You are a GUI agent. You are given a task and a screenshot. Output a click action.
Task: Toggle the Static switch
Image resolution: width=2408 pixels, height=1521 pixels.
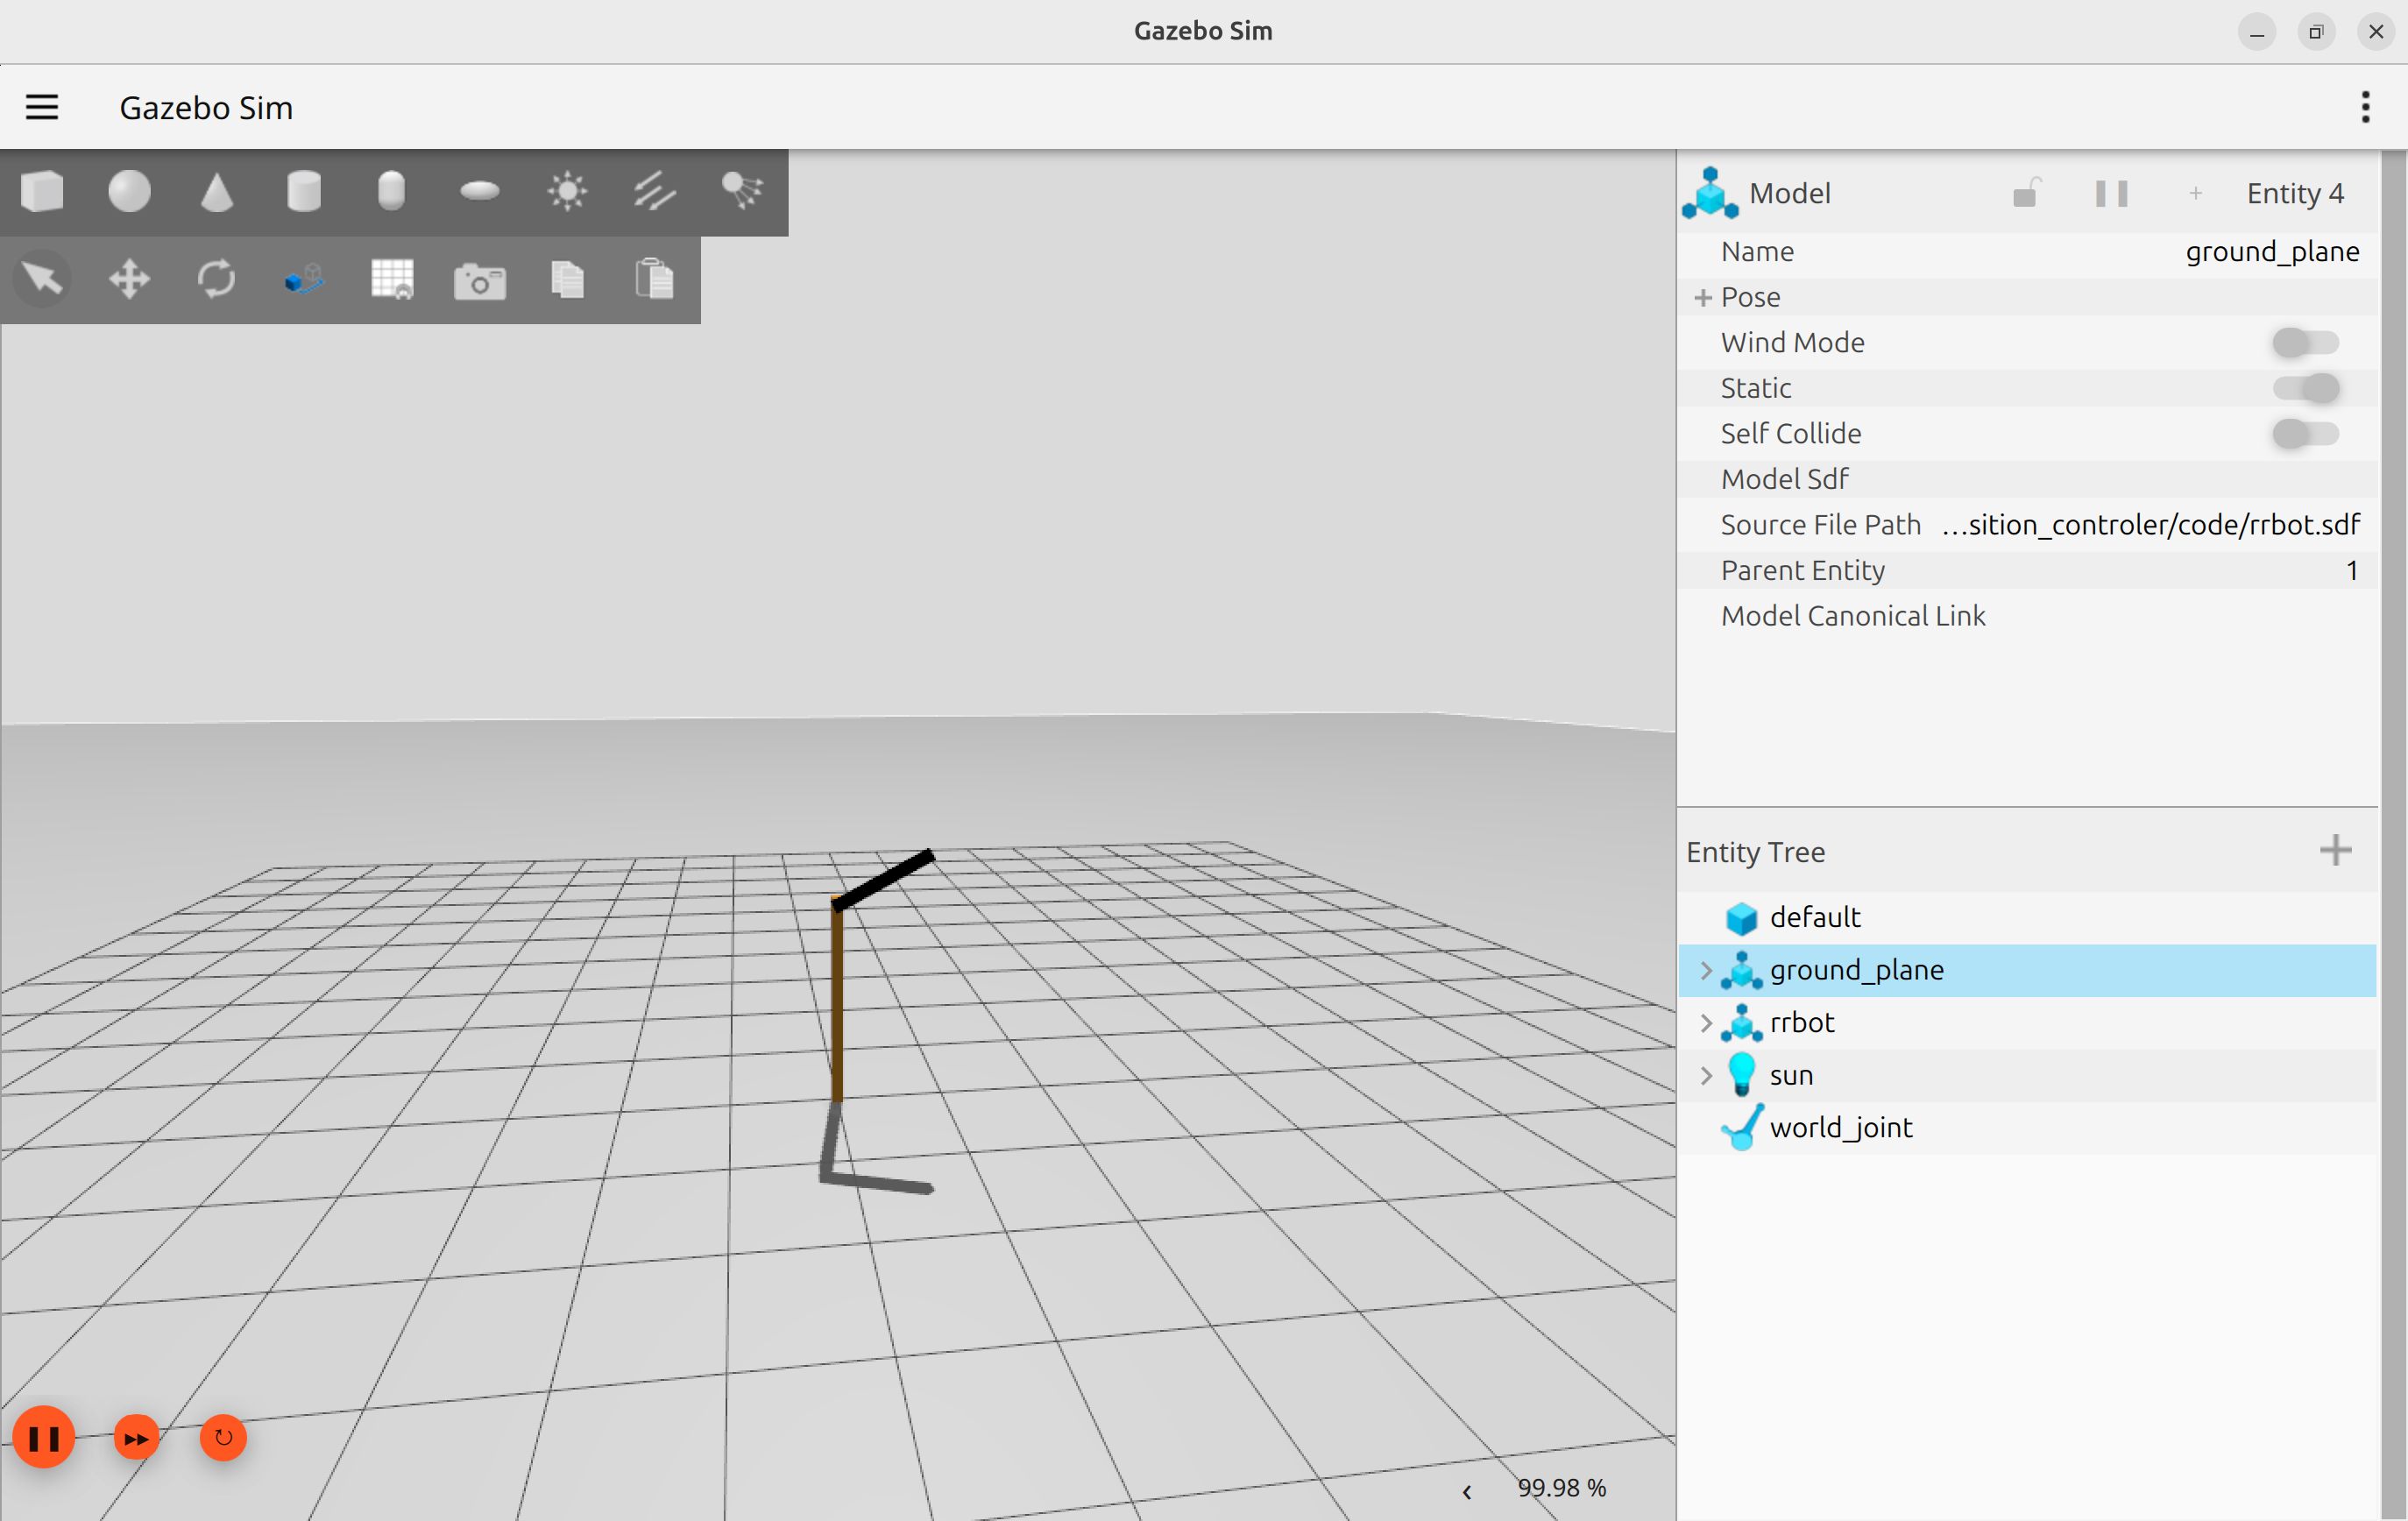click(x=2304, y=388)
